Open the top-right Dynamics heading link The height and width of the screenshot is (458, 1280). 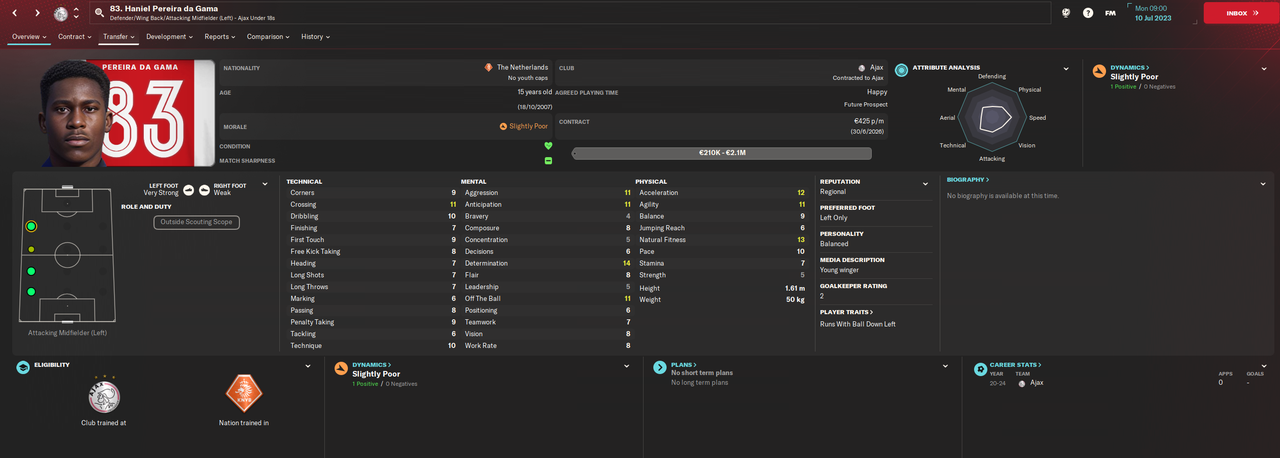[1130, 67]
